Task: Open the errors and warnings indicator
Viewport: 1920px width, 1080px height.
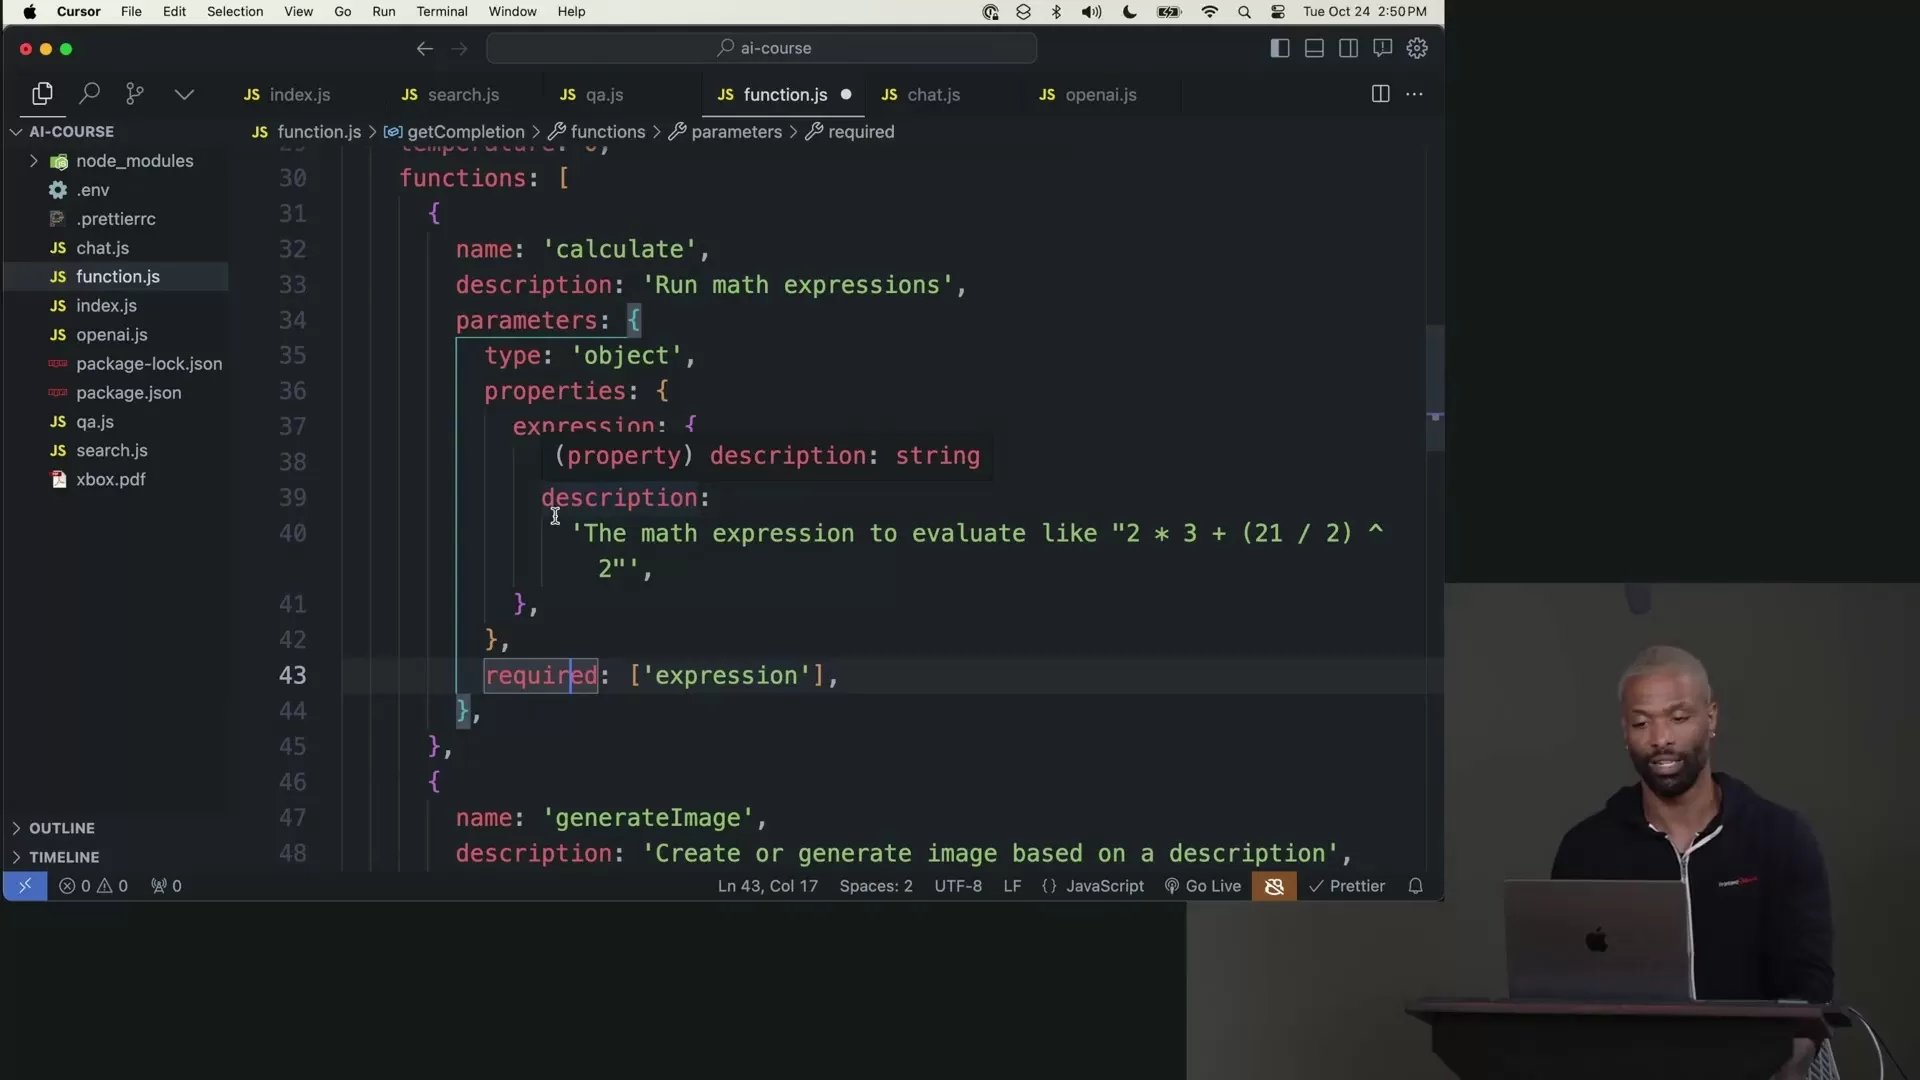Action: point(94,886)
